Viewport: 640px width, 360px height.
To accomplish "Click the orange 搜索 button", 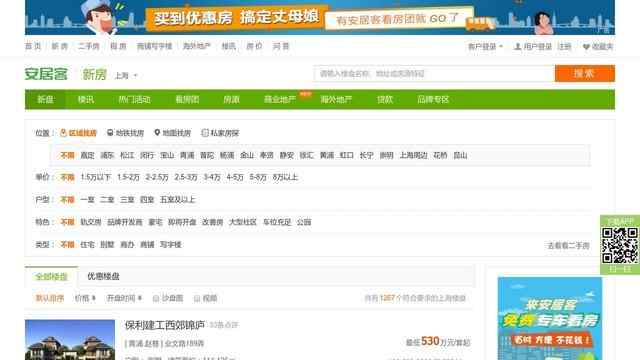I will (584, 73).
